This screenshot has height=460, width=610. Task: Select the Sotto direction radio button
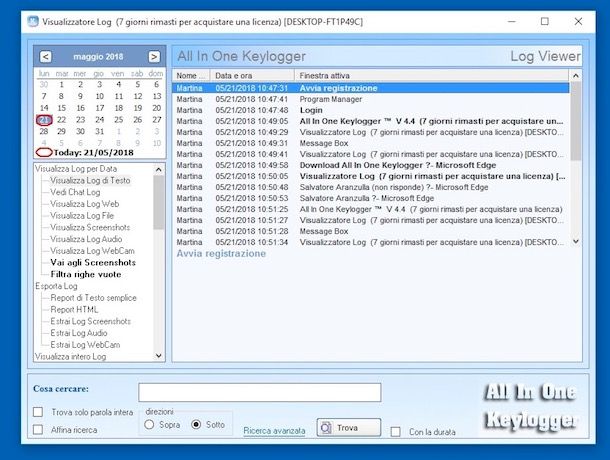pos(196,425)
